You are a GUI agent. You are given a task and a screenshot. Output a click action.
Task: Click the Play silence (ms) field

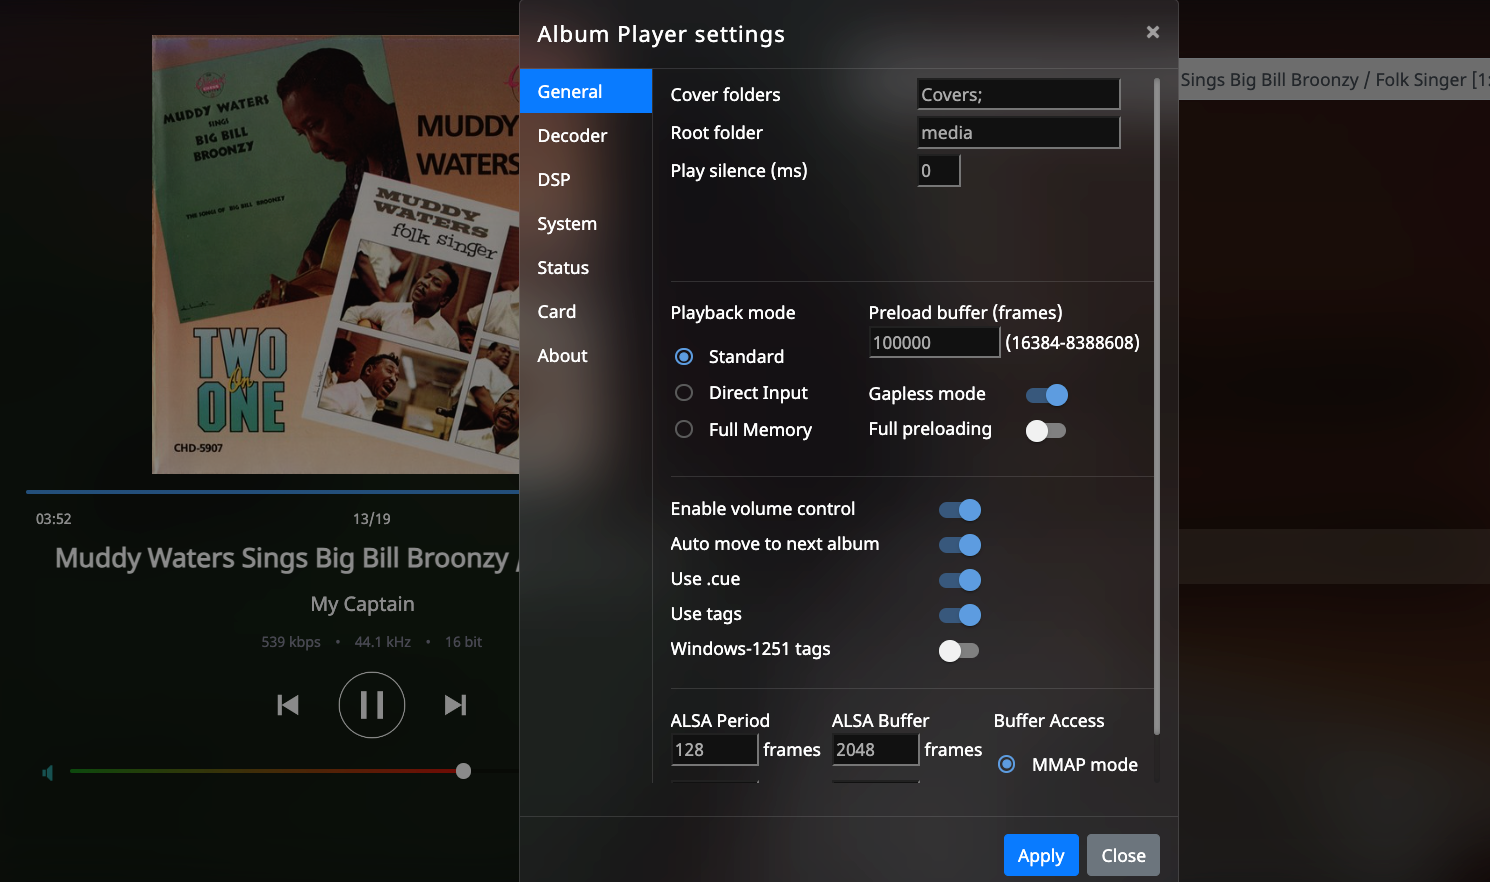pyautogui.click(x=939, y=171)
